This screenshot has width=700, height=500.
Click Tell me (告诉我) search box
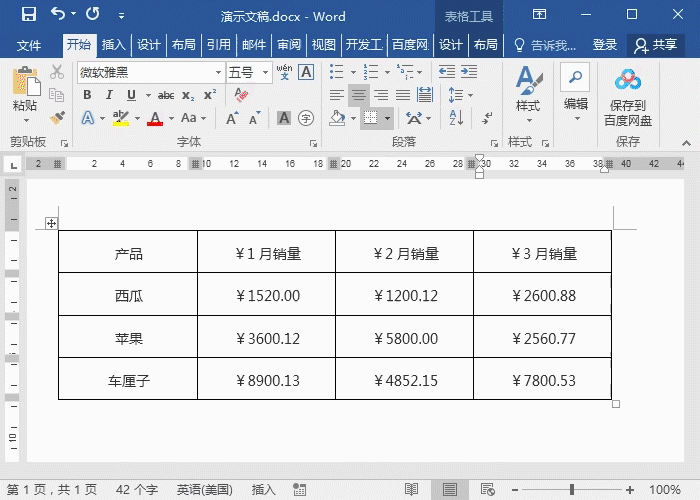pyautogui.click(x=546, y=45)
